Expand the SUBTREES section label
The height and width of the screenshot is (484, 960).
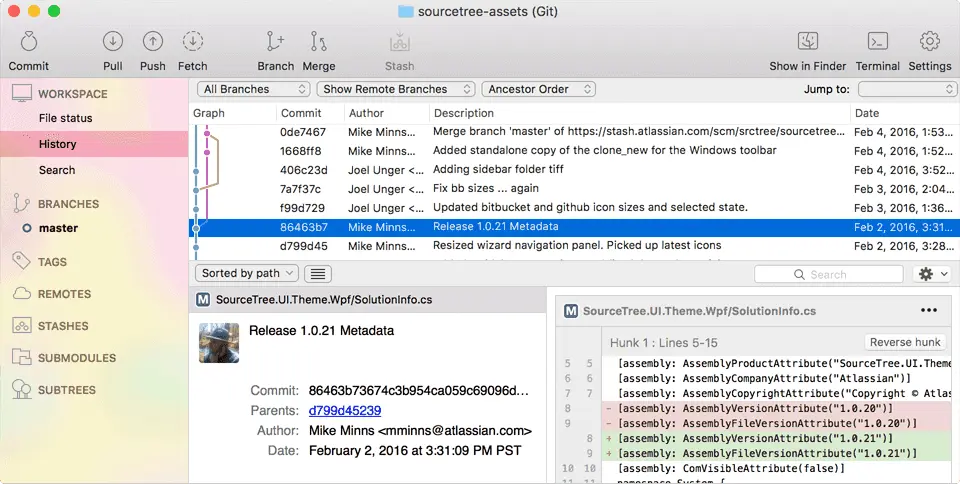[x=67, y=390]
